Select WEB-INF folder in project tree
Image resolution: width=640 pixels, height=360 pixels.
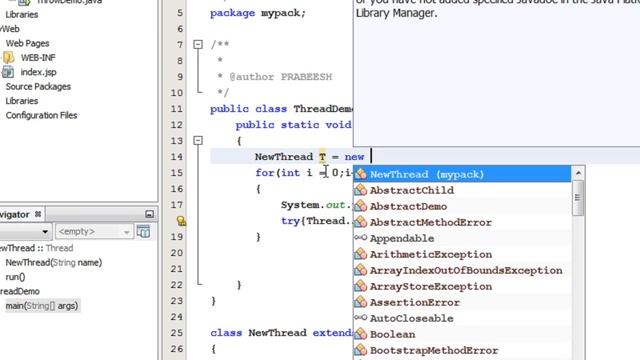click(38, 58)
